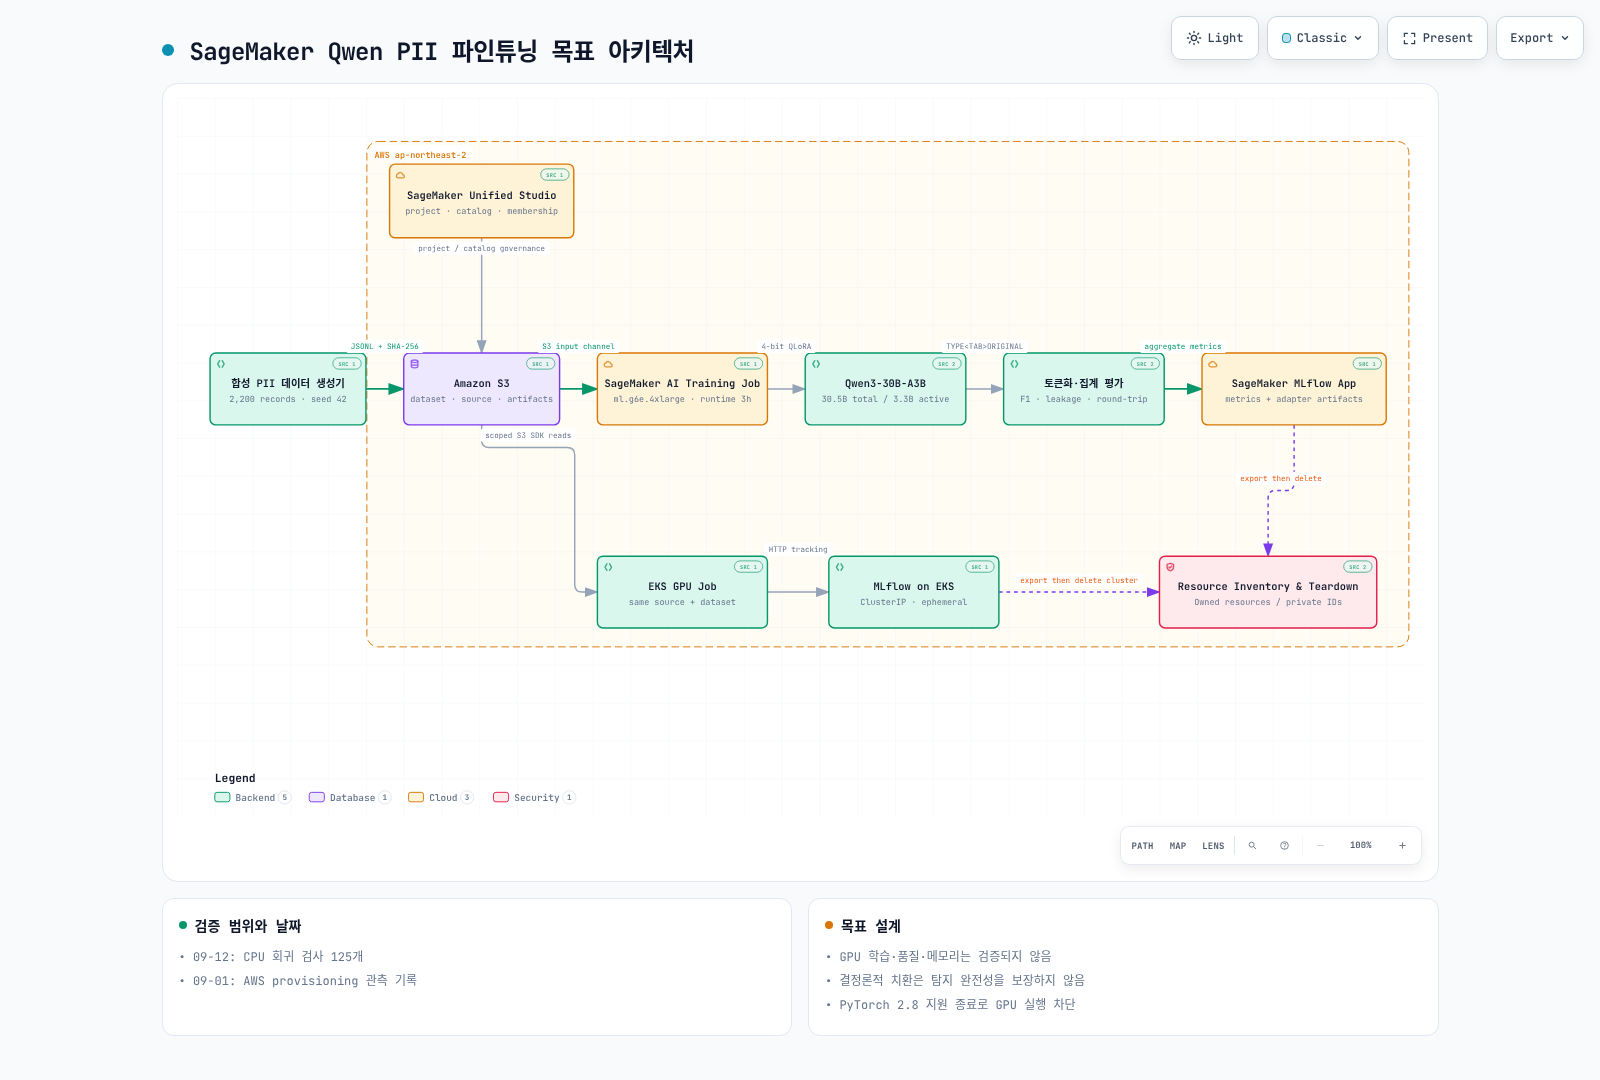Click the 'HTTP tracking' edge label
This screenshot has width=1600, height=1080.
798,550
